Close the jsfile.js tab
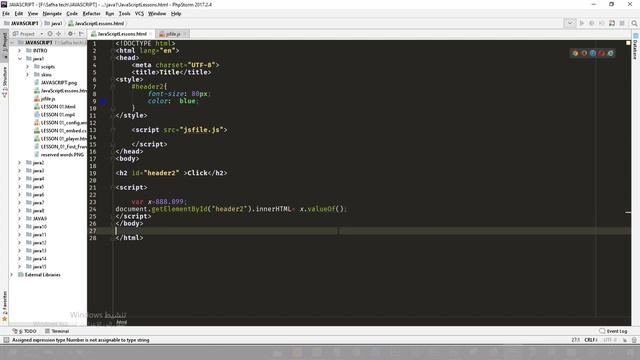This screenshot has width=640, height=360. tap(185, 34)
